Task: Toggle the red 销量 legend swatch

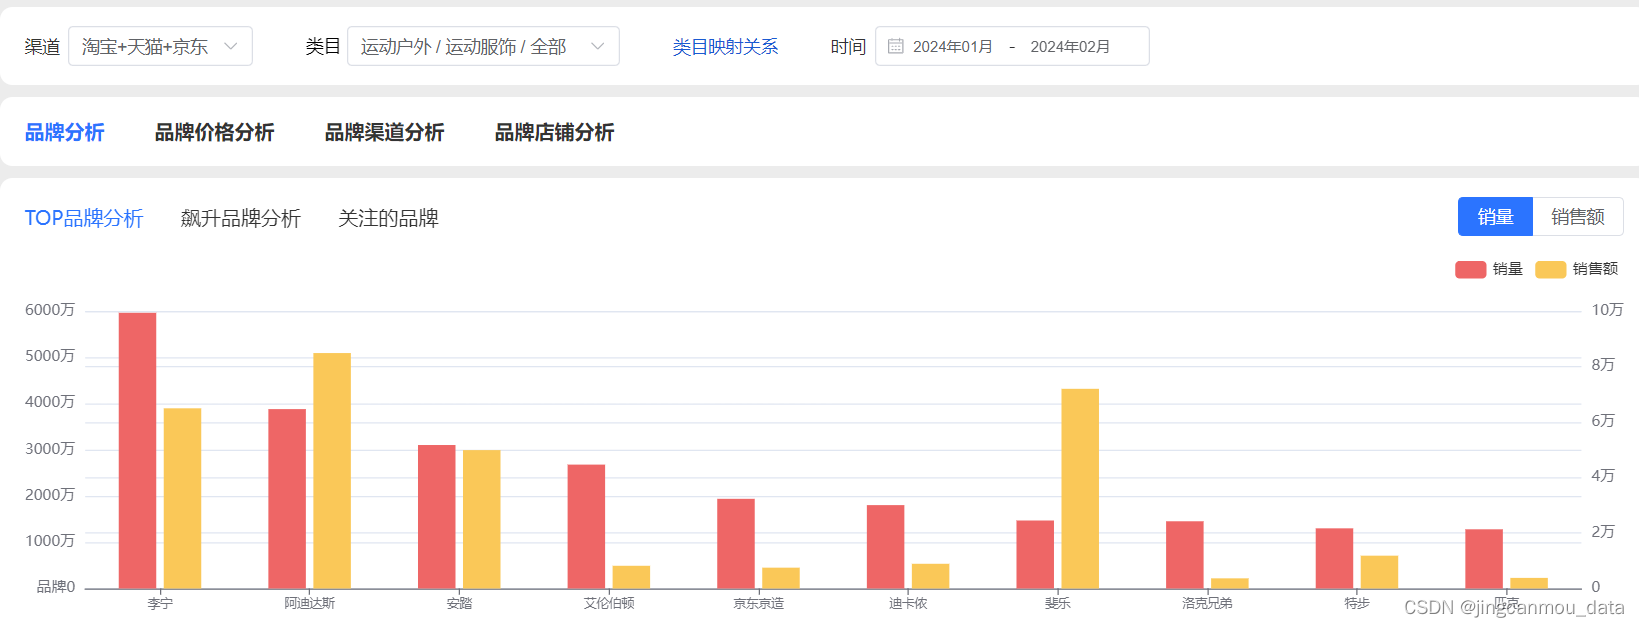Action: (1470, 269)
